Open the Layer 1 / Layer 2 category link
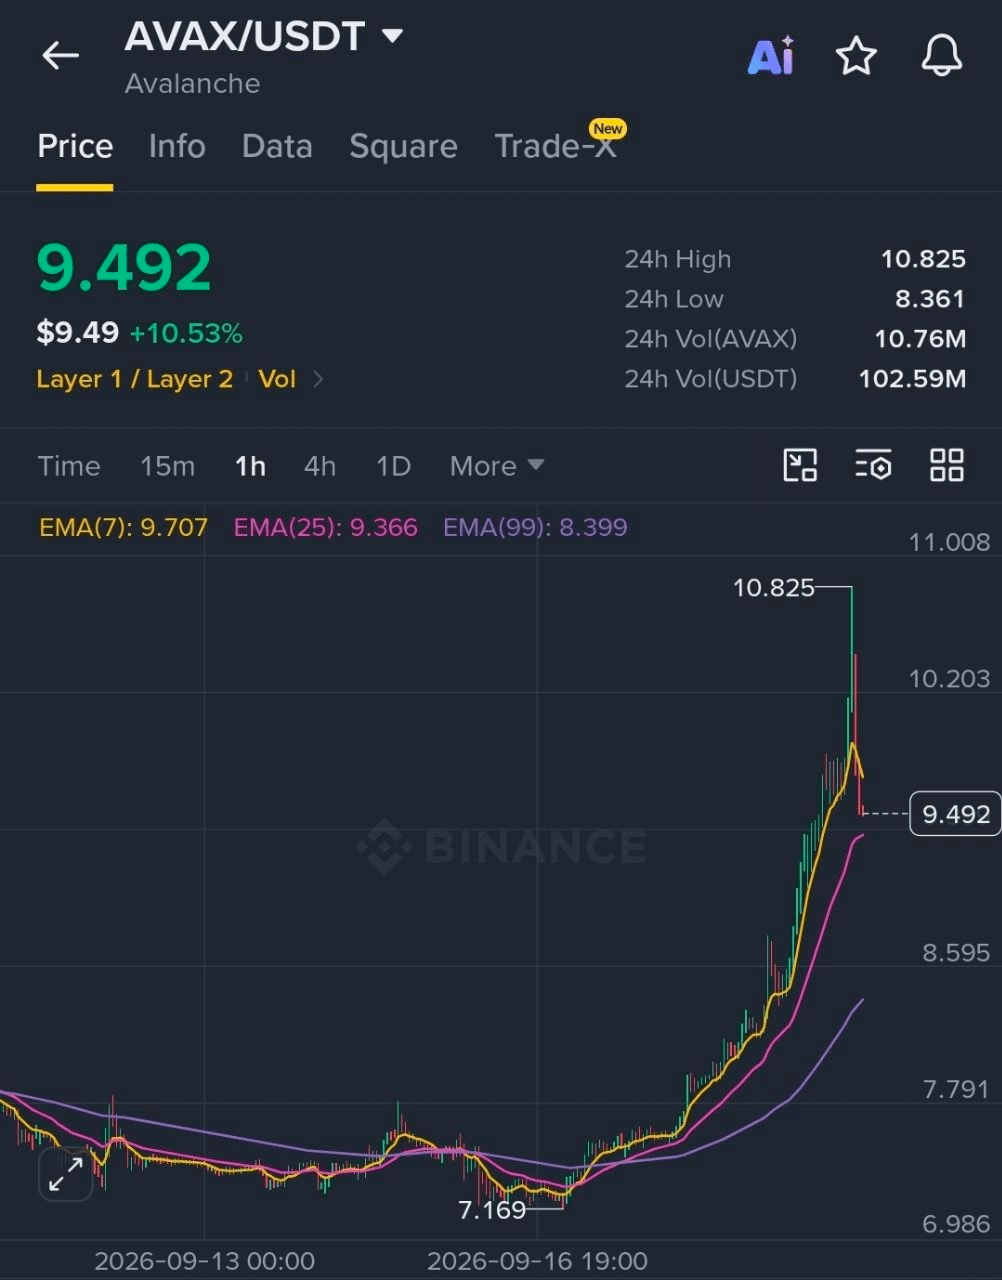The image size is (1002, 1280). (x=134, y=379)
